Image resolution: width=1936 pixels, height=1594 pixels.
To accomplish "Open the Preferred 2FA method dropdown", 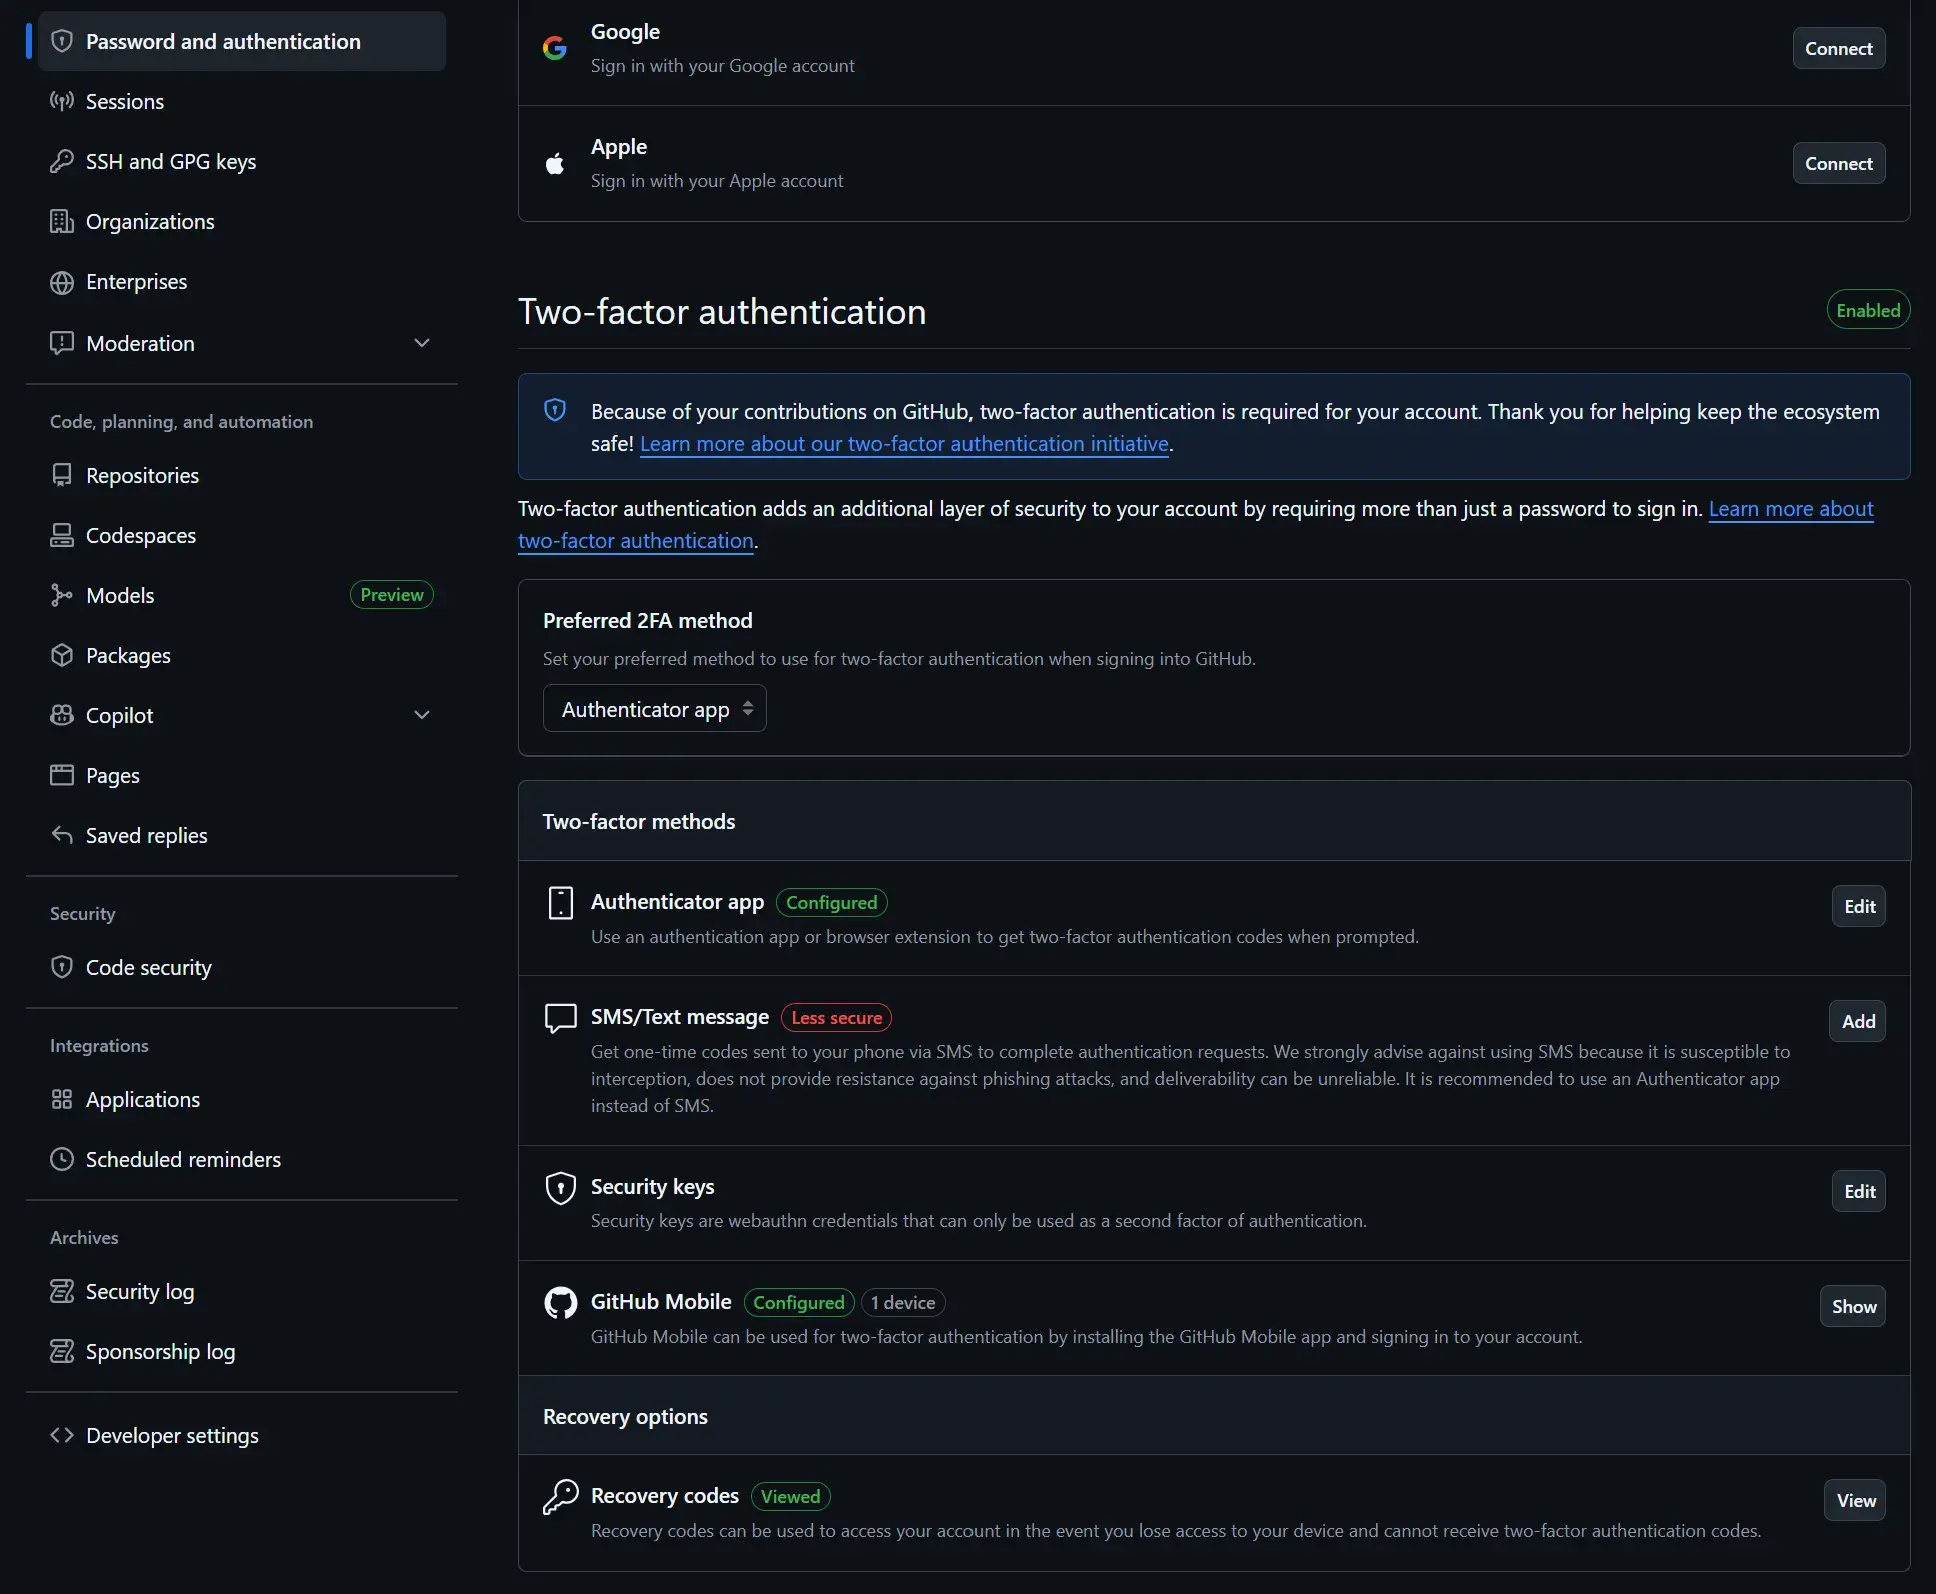I will [654, 709].
